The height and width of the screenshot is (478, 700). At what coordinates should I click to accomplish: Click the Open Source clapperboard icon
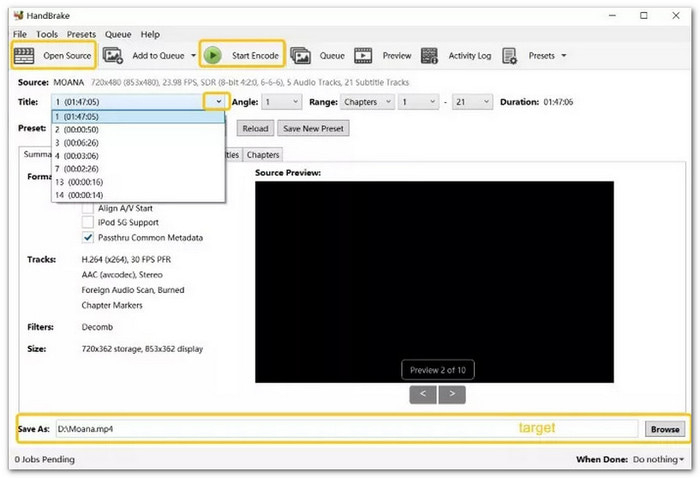tap(24, 56)
